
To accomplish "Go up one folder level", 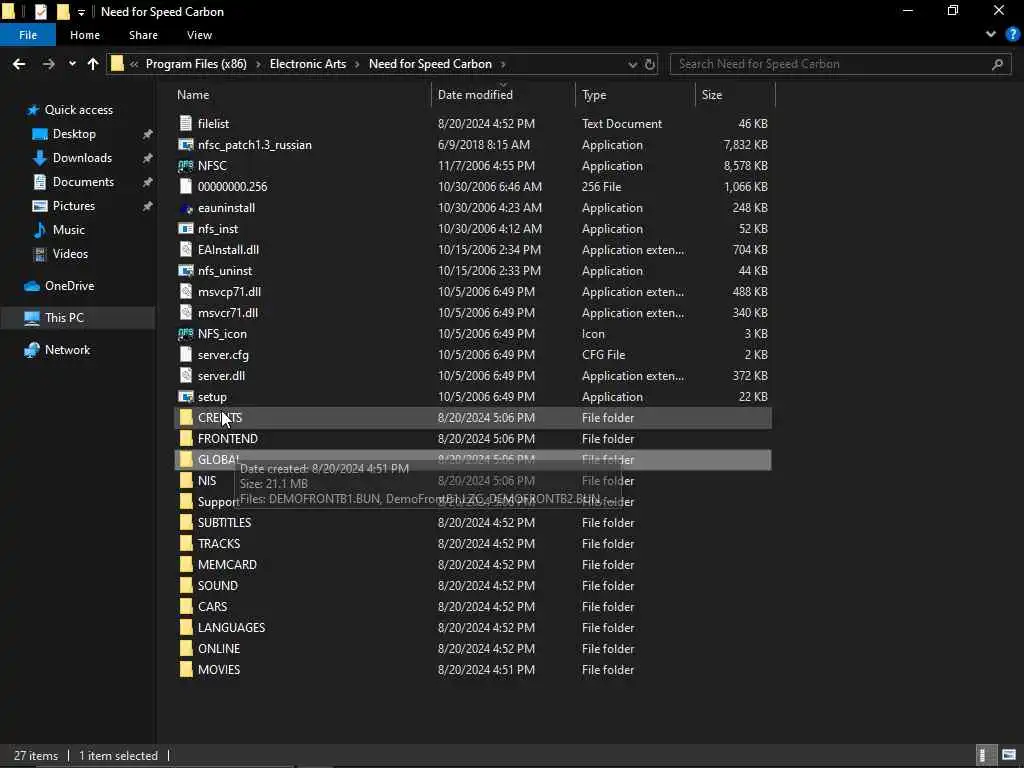I will (x=93, y=64).
